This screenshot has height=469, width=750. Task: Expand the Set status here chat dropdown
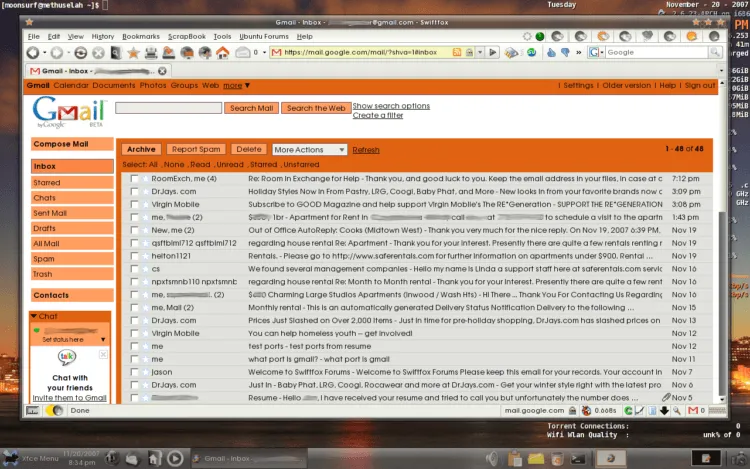103,339
